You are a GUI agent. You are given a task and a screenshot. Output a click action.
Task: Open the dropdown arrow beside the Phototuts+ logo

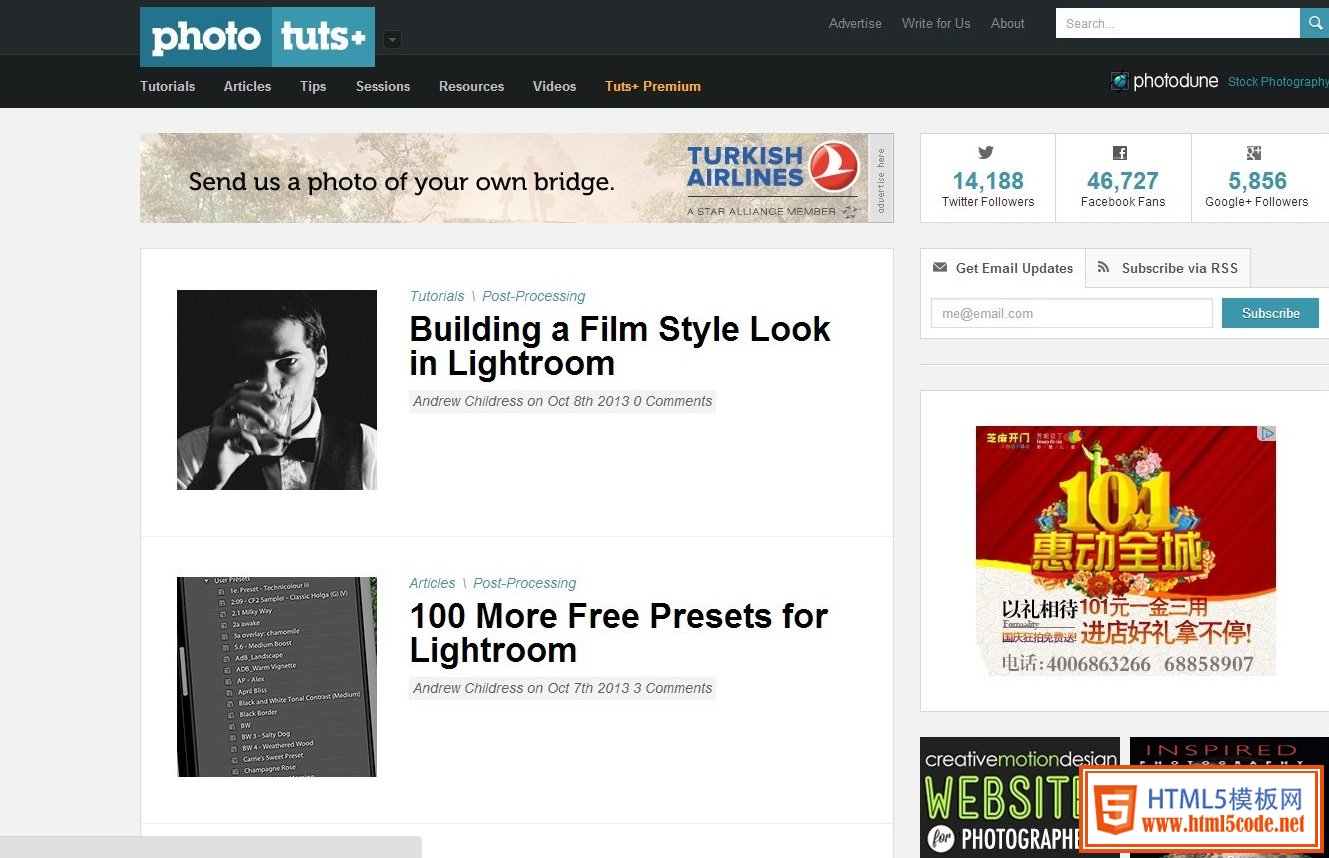tap(392, 40)
